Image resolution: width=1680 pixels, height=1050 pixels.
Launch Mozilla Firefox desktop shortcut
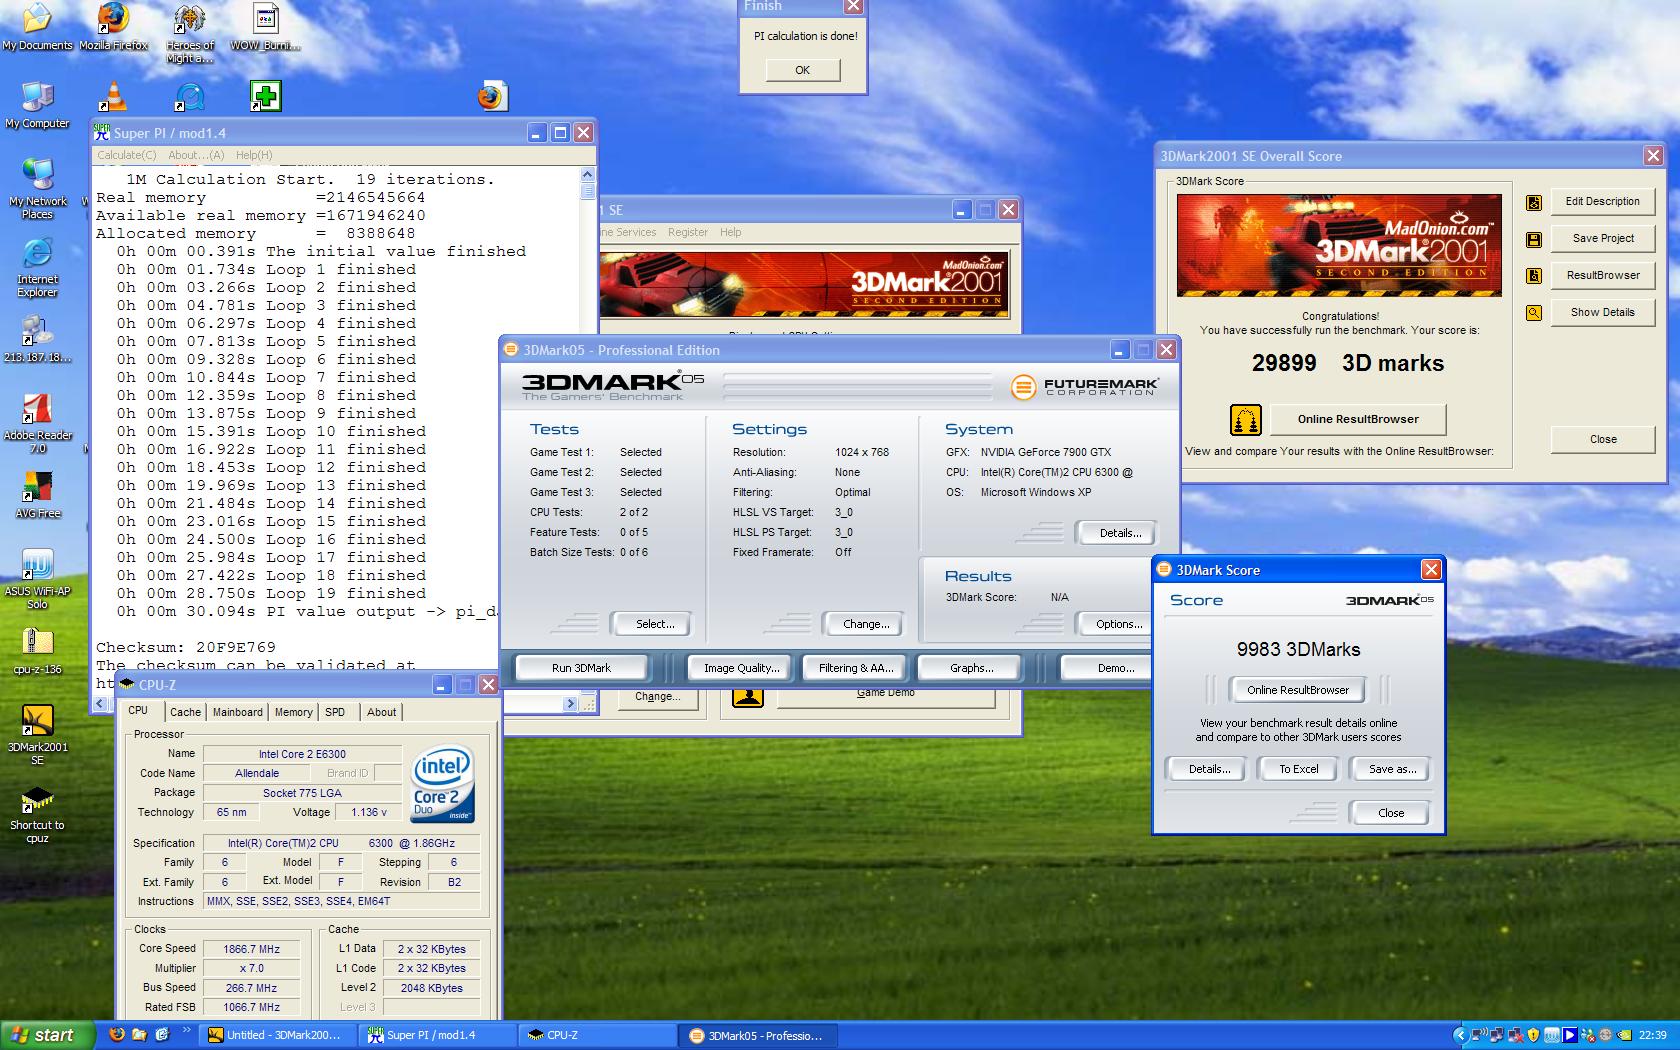113,27
